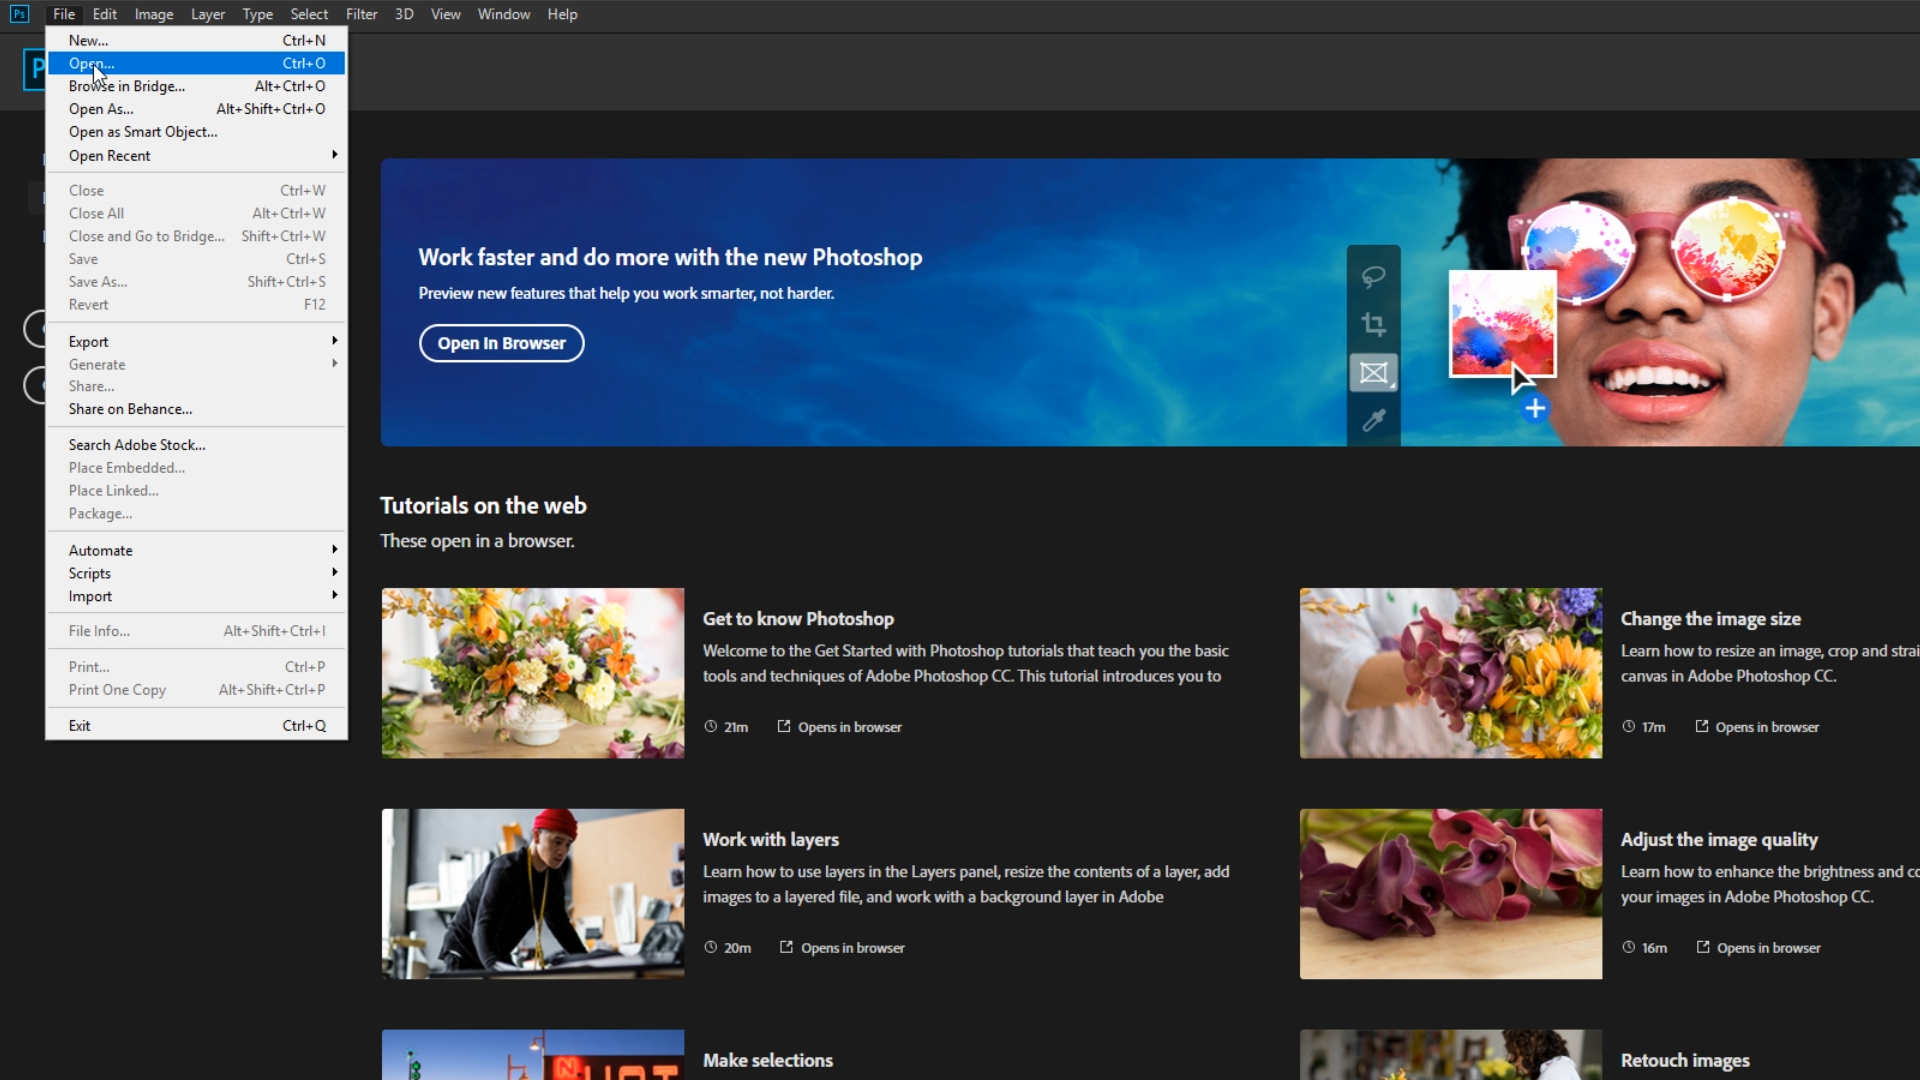Choose Exit from File menu
Image resolution: width=1920 pixels, height=1080 pixels.
[x=196, y=726]
